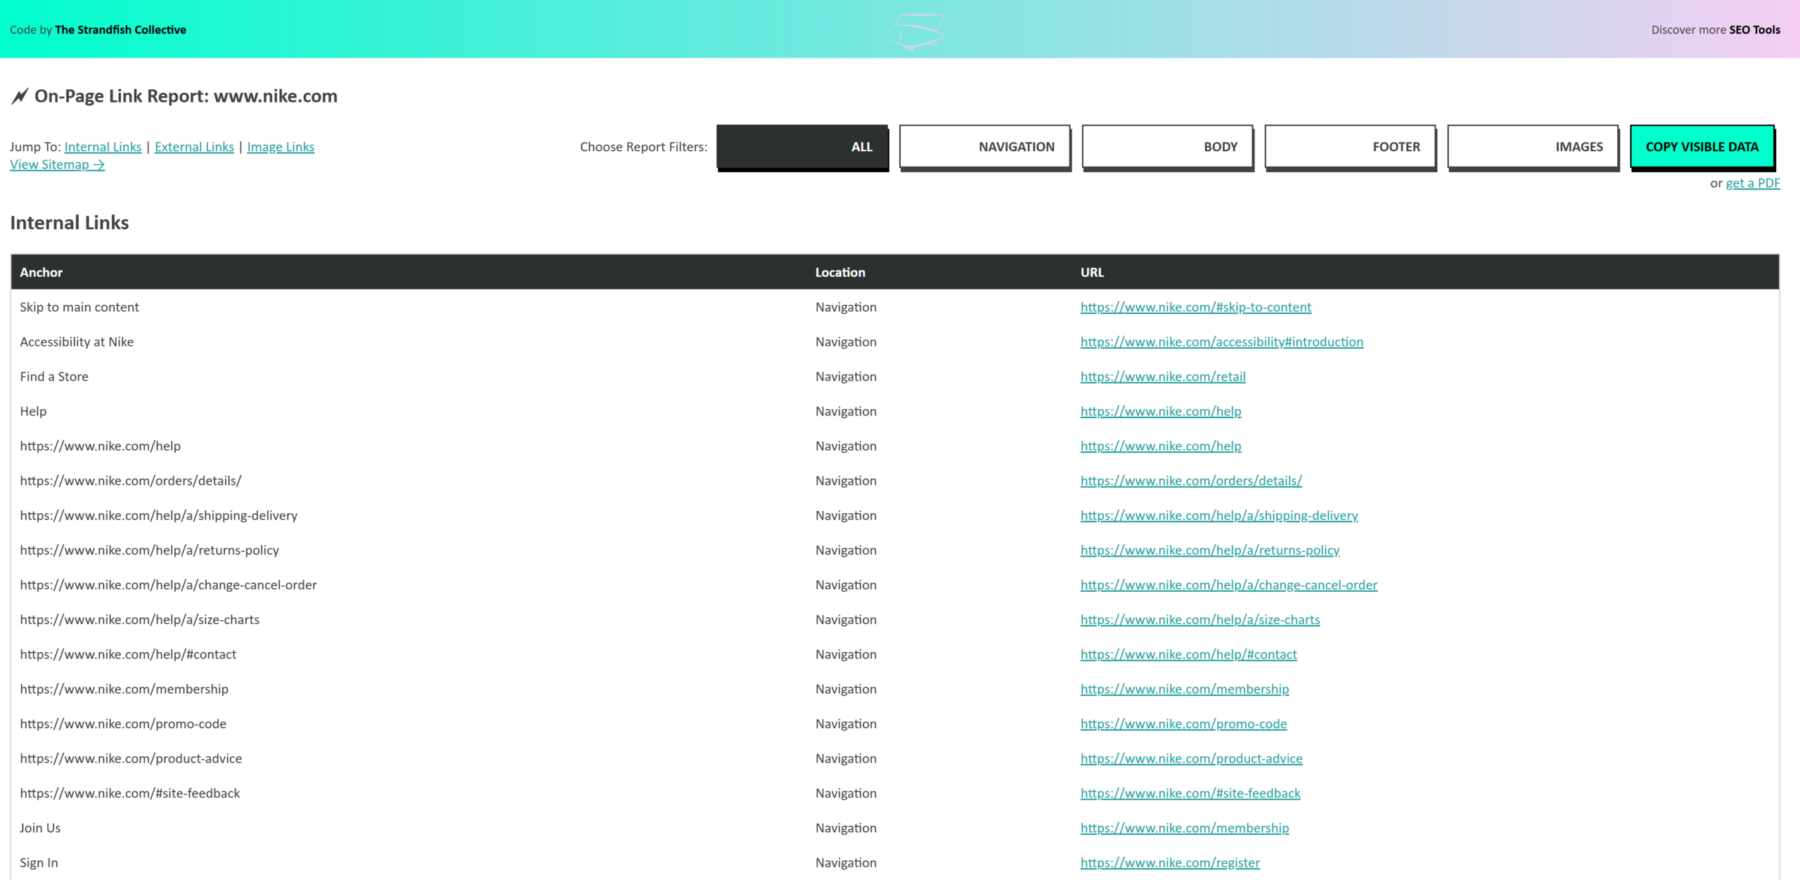Image resolution: width=1800 pixels, height=880 pixels.
Task: Click the URL column header
Action: (x=1092, y=272)
